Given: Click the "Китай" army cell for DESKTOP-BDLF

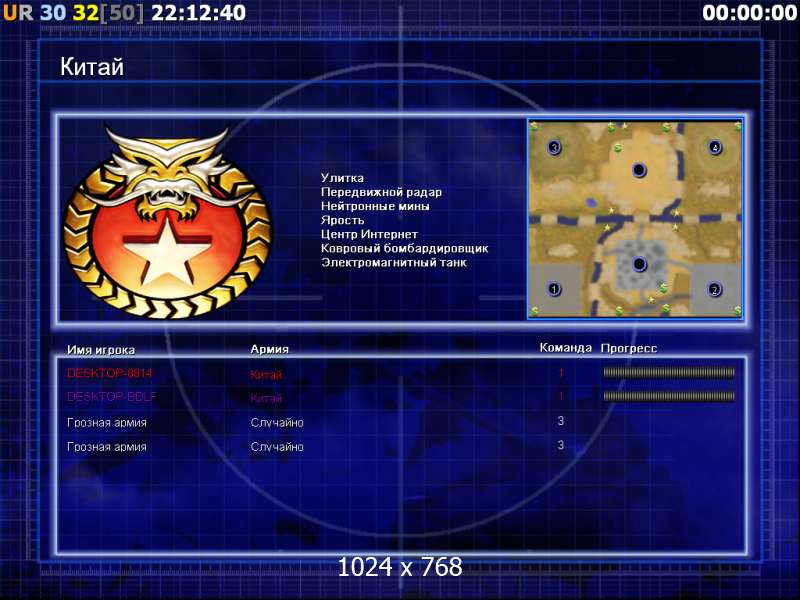Looking at the screenshot, I should tap(266, 398).
